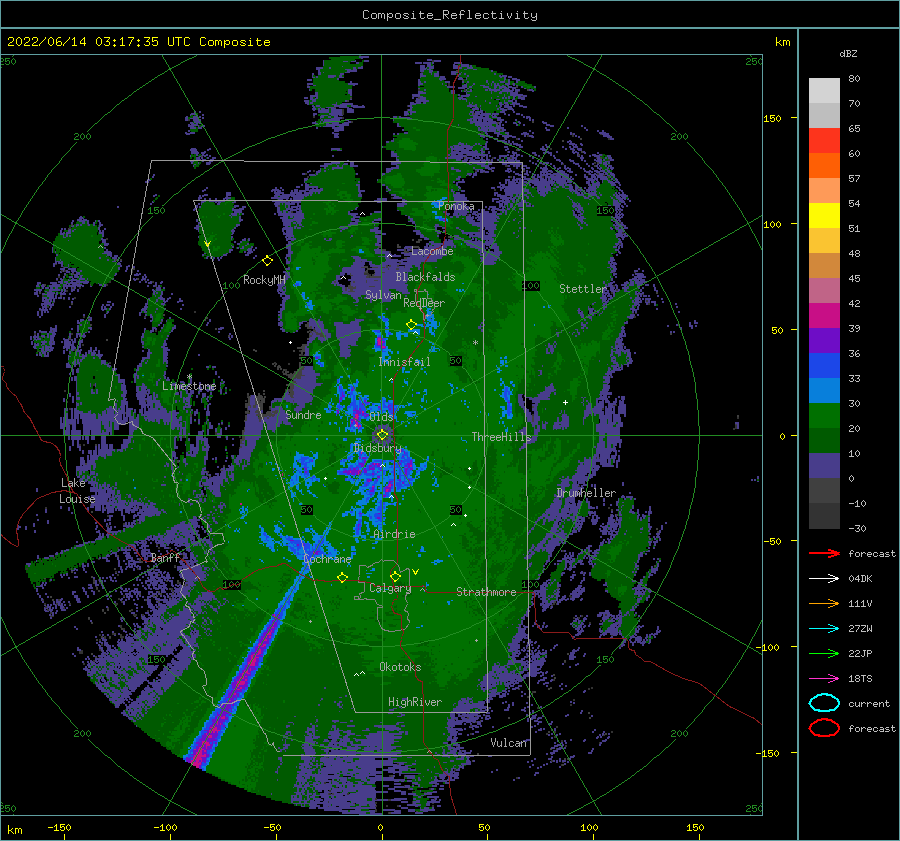Click the Blackfalds city label
Viewport: 900px width, 841px height.
(425, 277)
